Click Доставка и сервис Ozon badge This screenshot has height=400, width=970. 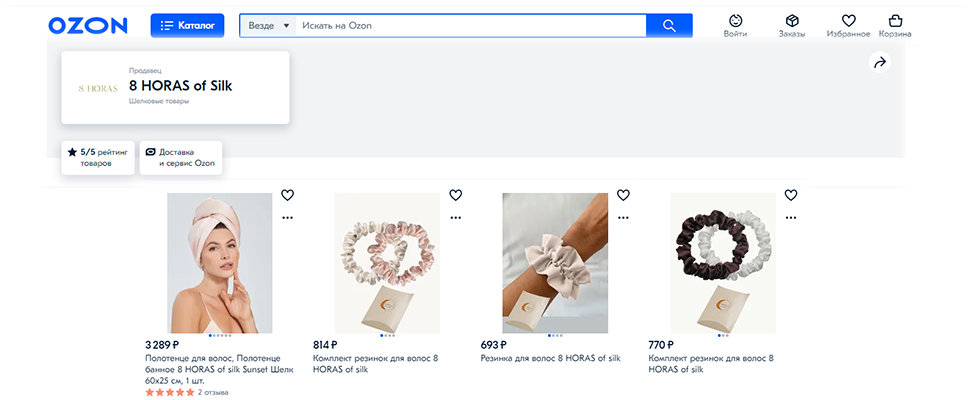pyautogui.click(x=181, y=158)
